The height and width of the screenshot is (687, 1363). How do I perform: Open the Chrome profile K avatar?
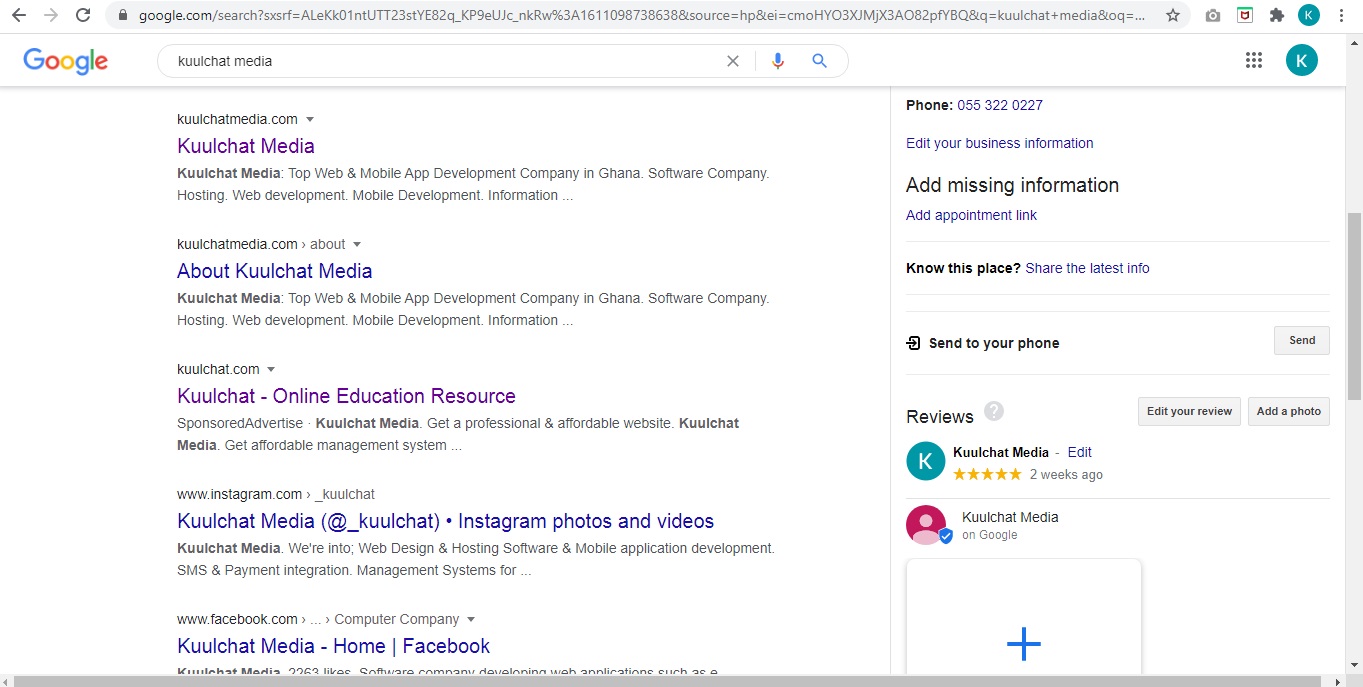tap(1309, 16)
